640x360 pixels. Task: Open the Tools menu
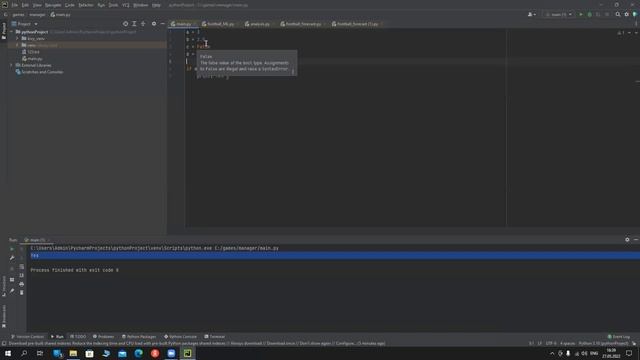click(x=113, y=5)
